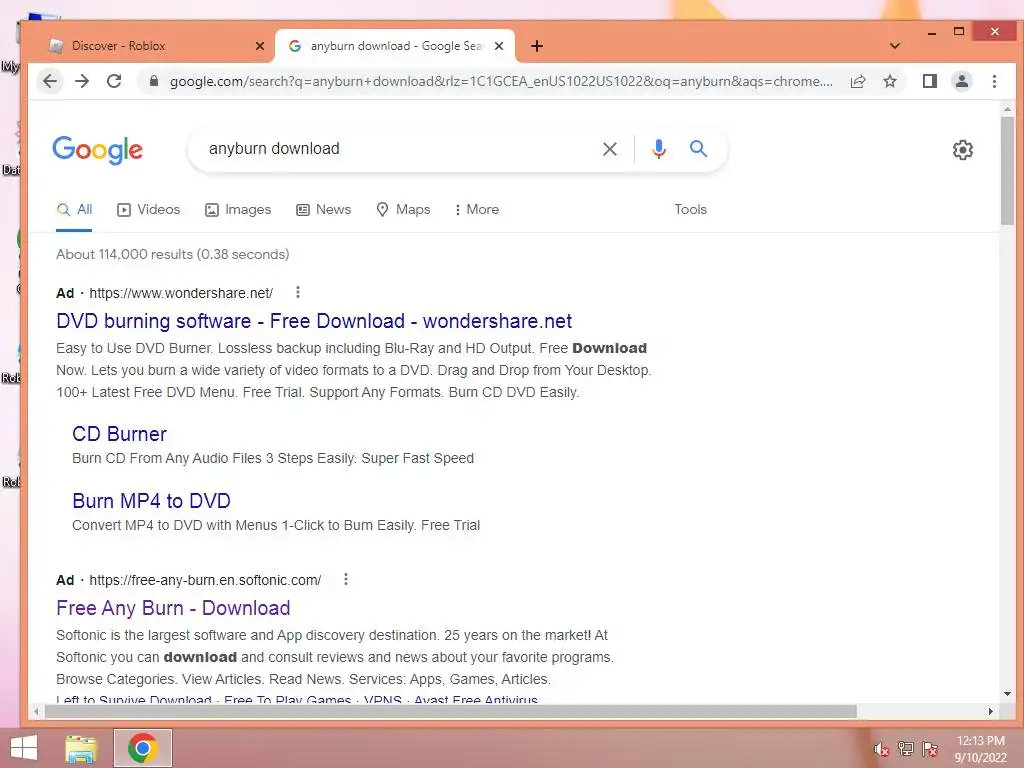Click the muted speaker tray icon

coord(881,749)
